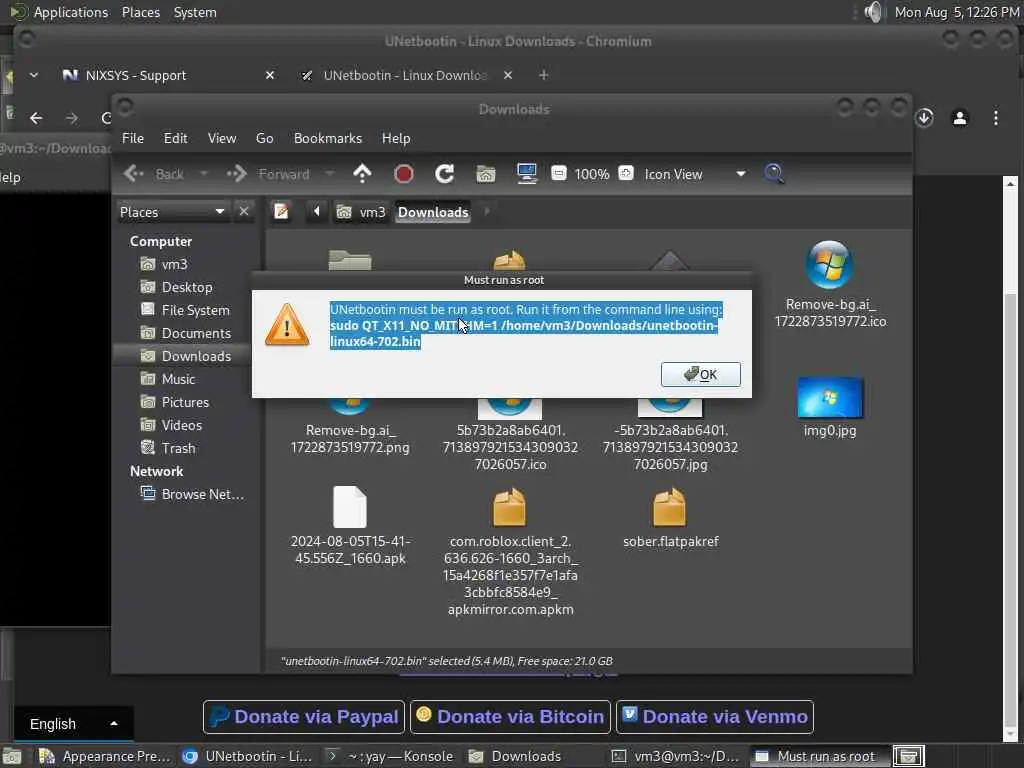Select the 2024-08-05T15-41 .apk file icon
Viewport: 1024px width, 768px height.
(349, 507)
